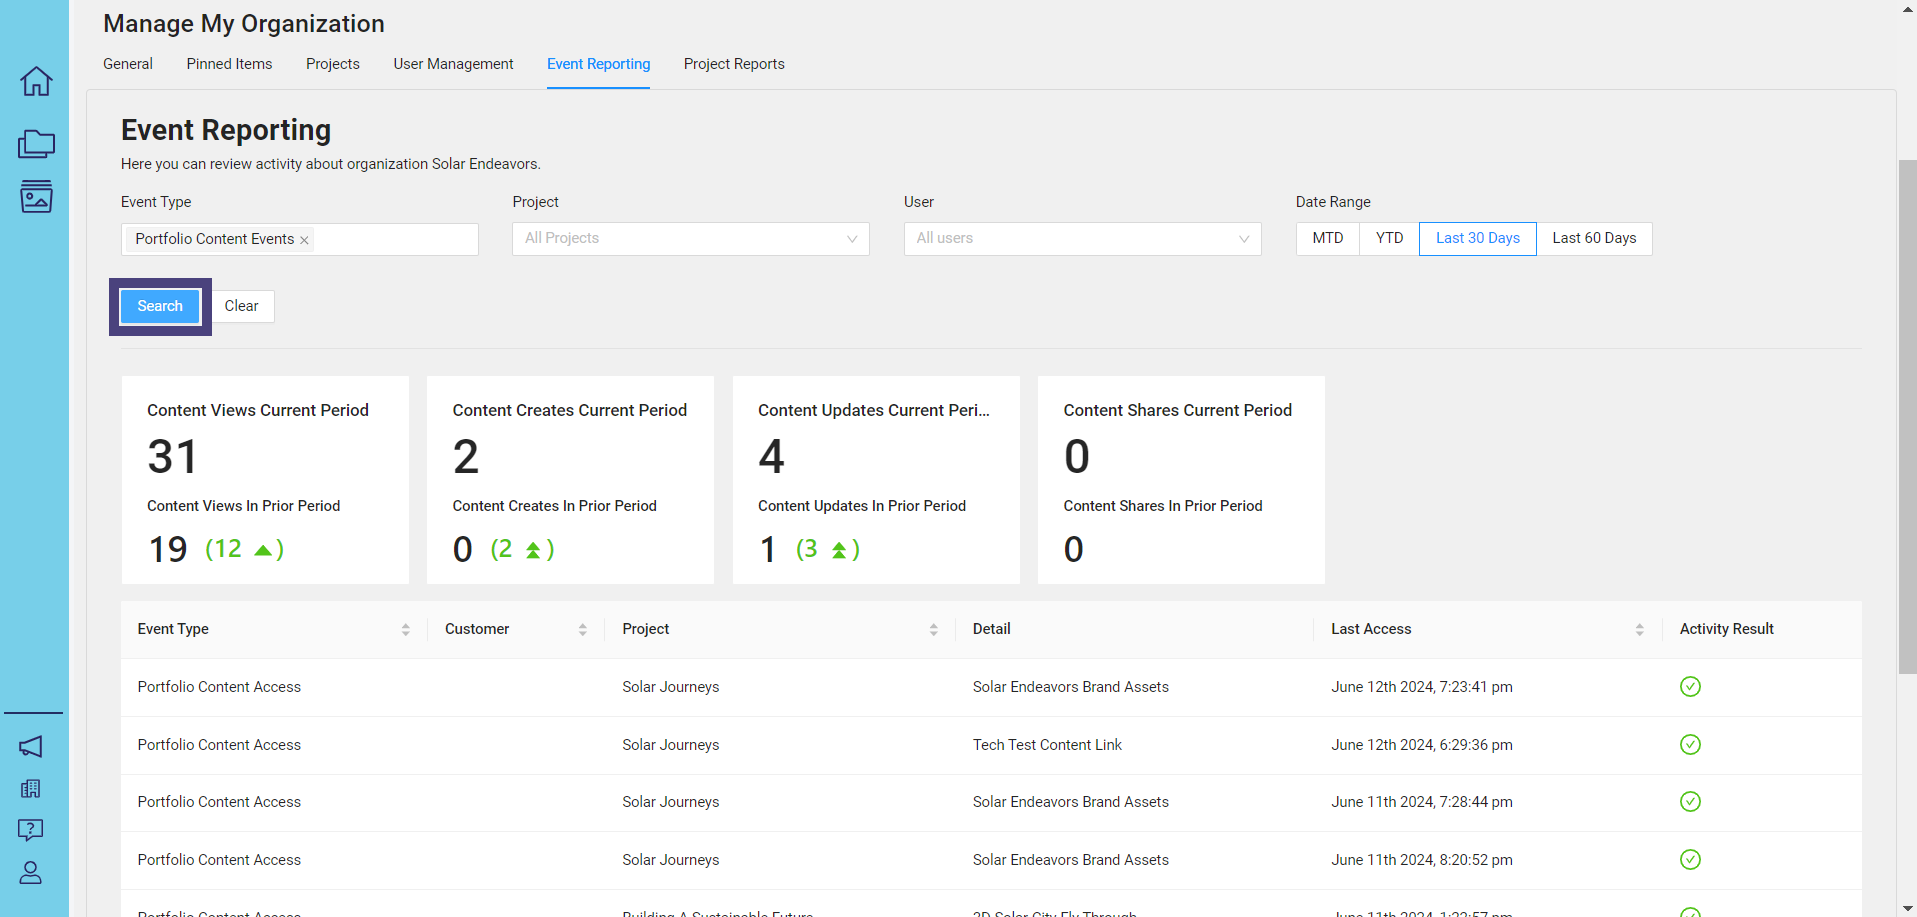Open the organization building icon

pyautogui.click(x=31, y=788)
